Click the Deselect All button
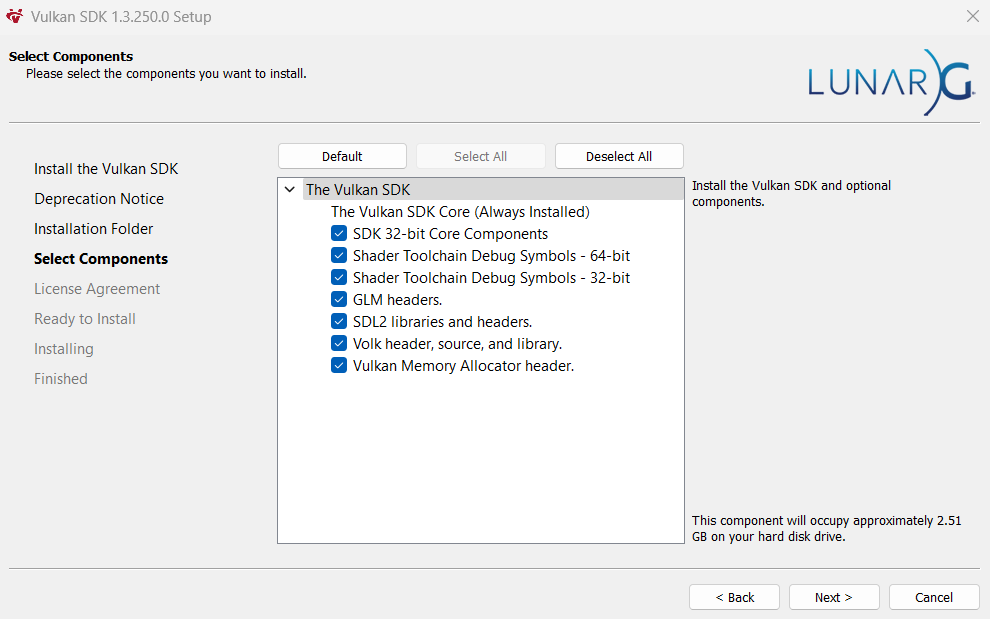Viewport: 990px width, 619px height. click(x=619, y=157)
